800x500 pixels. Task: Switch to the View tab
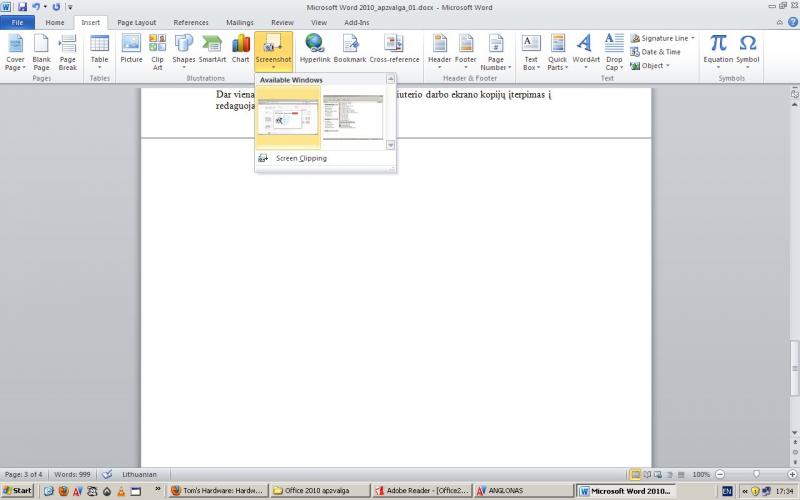pyautogui.click(x=319, y=22)
